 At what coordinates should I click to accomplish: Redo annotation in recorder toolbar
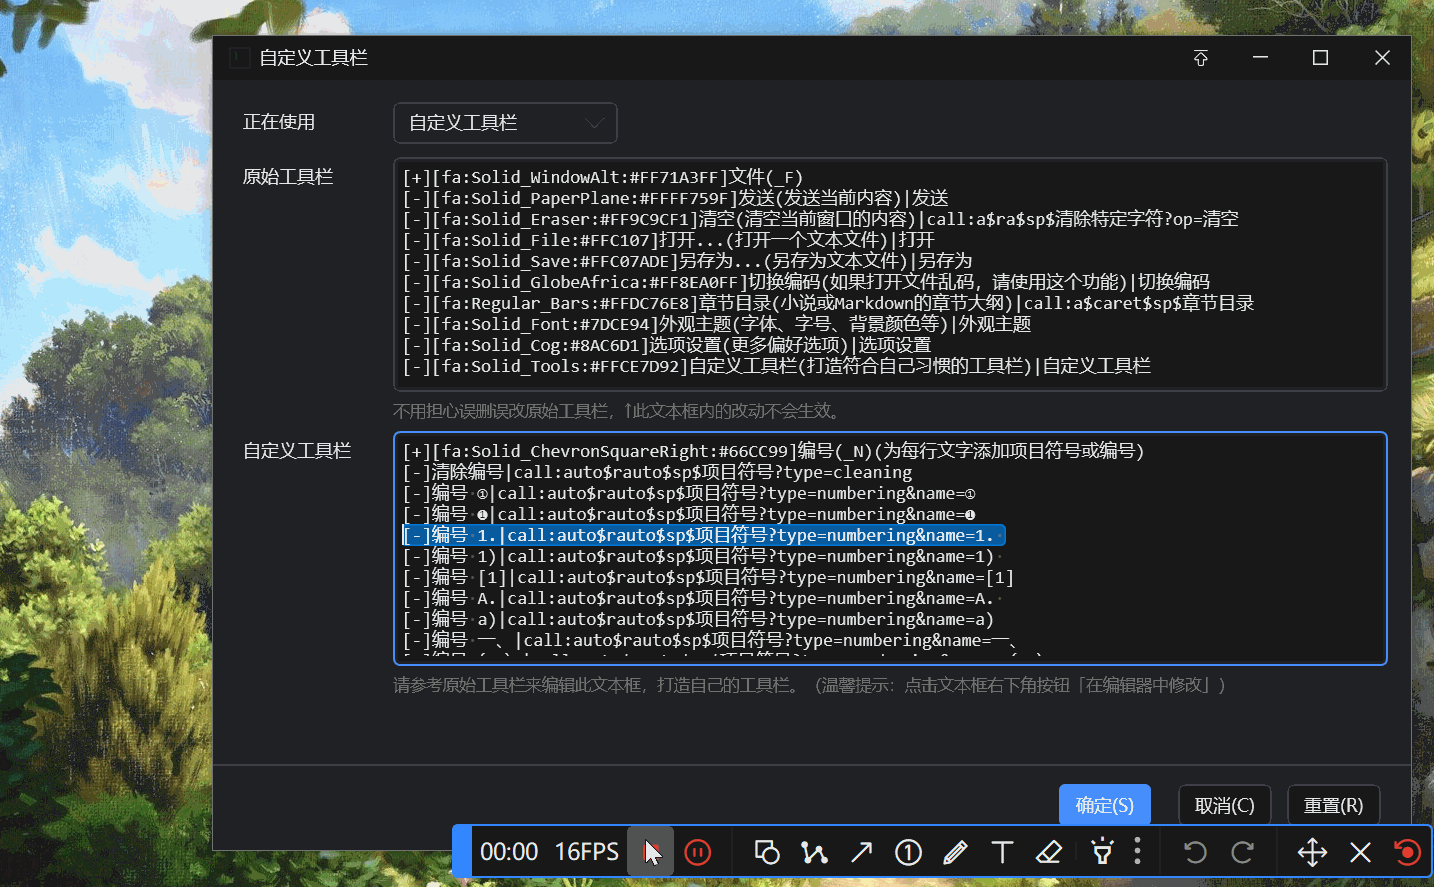pyautogui.click(x=1243, y=852)
